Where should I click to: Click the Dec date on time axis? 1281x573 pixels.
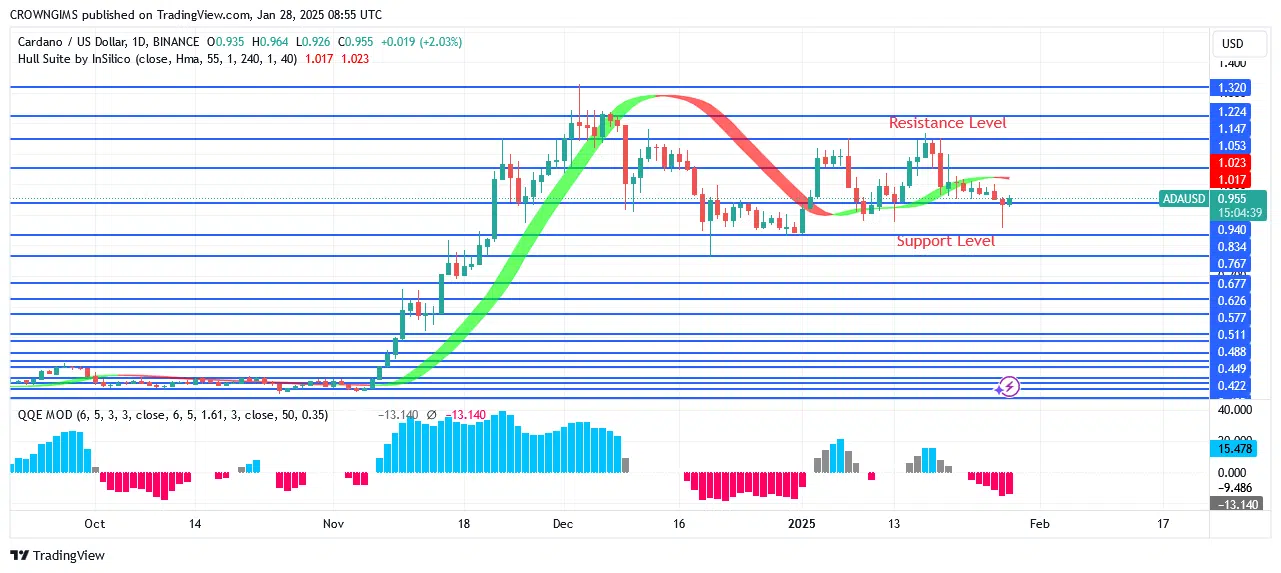point(562,523)
